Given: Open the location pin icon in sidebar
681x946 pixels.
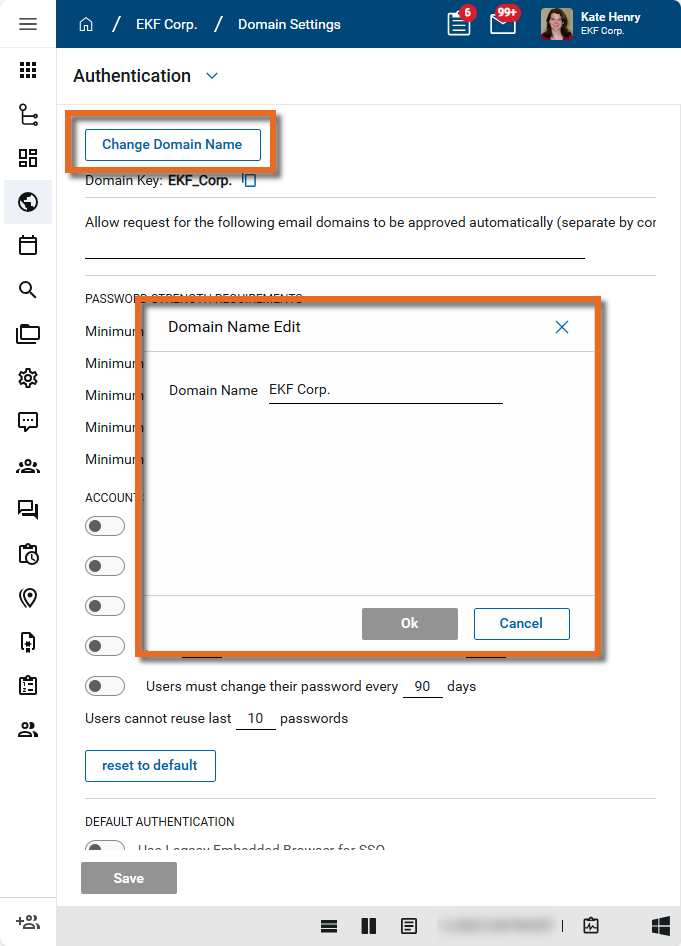Looking at the screenshot, I should (28, 598).
